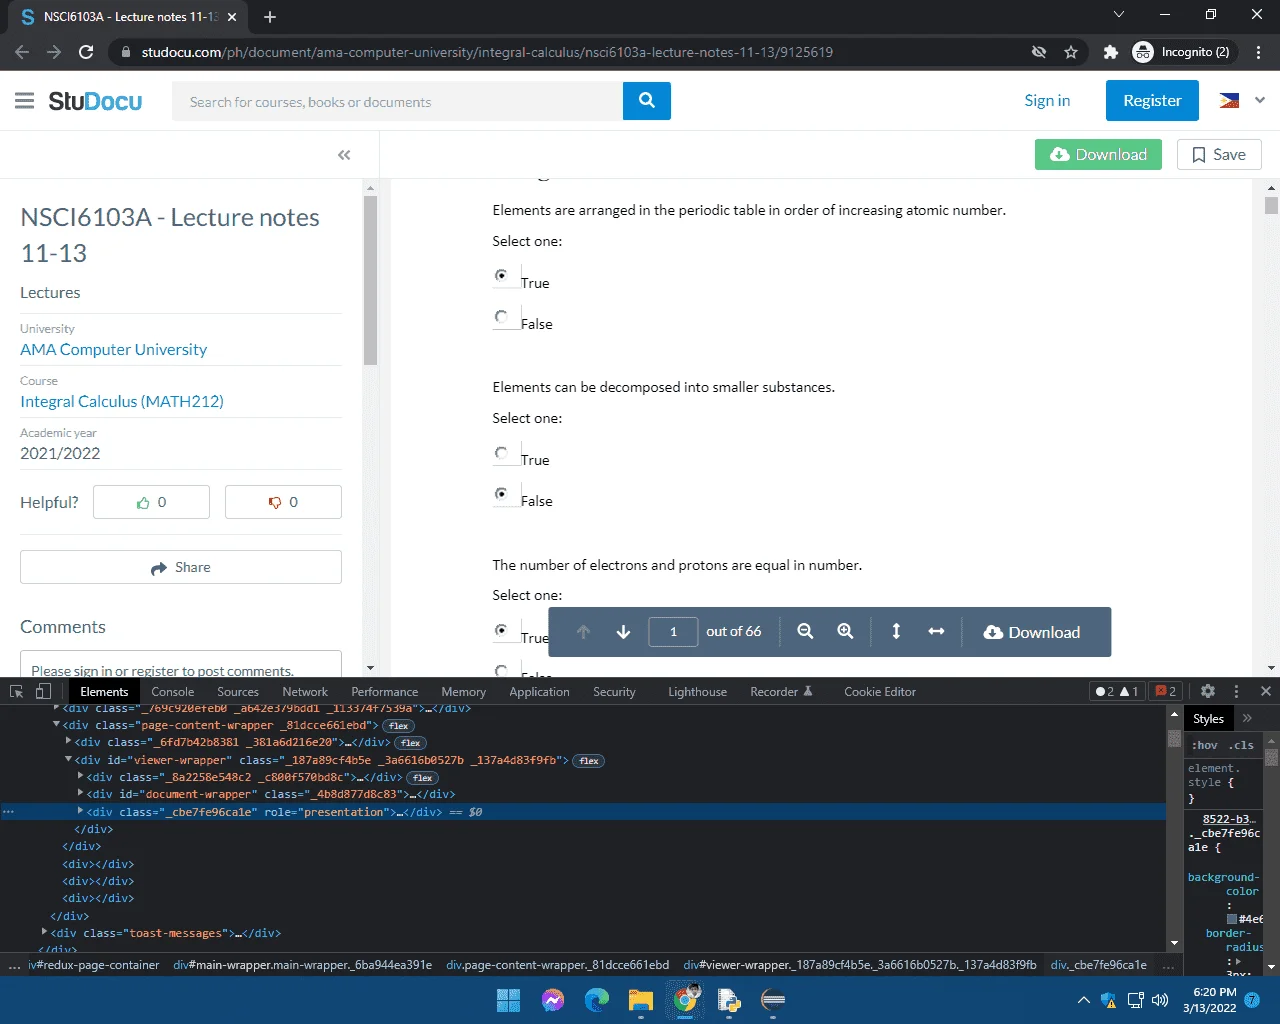Click the page number input field
The height and width of the screenshot is (1024, 1280).
673,632
